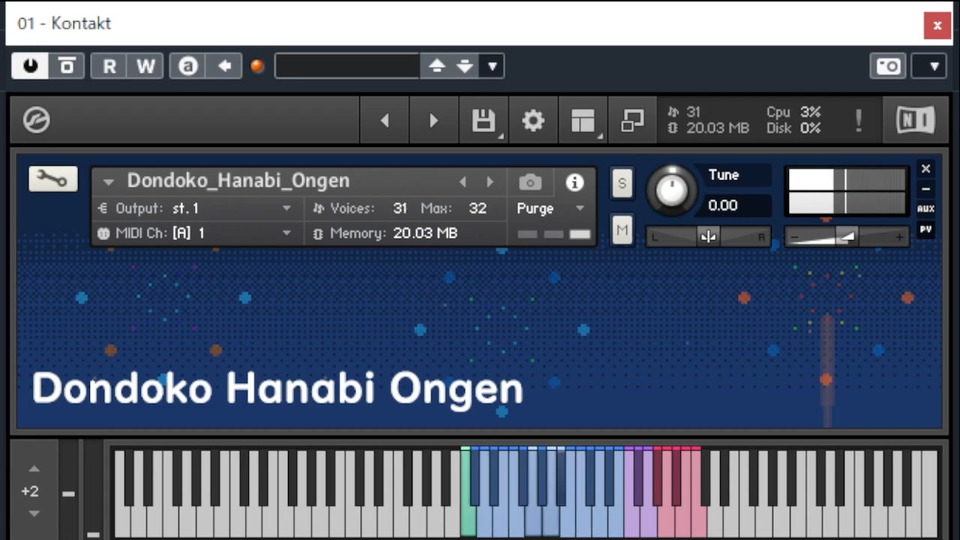This screenshot has width=960, height=540.
Task: Load previous preset with up arrow
Action: coord(437,66)
